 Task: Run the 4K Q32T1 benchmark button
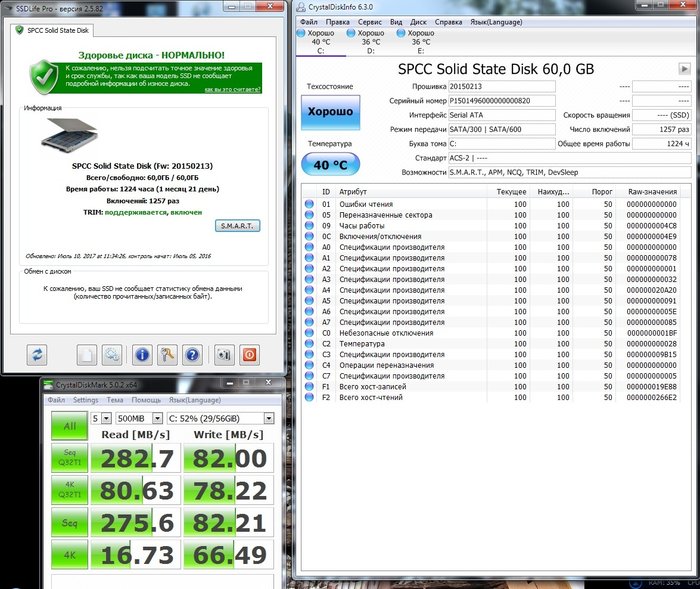tap(70, 490)
